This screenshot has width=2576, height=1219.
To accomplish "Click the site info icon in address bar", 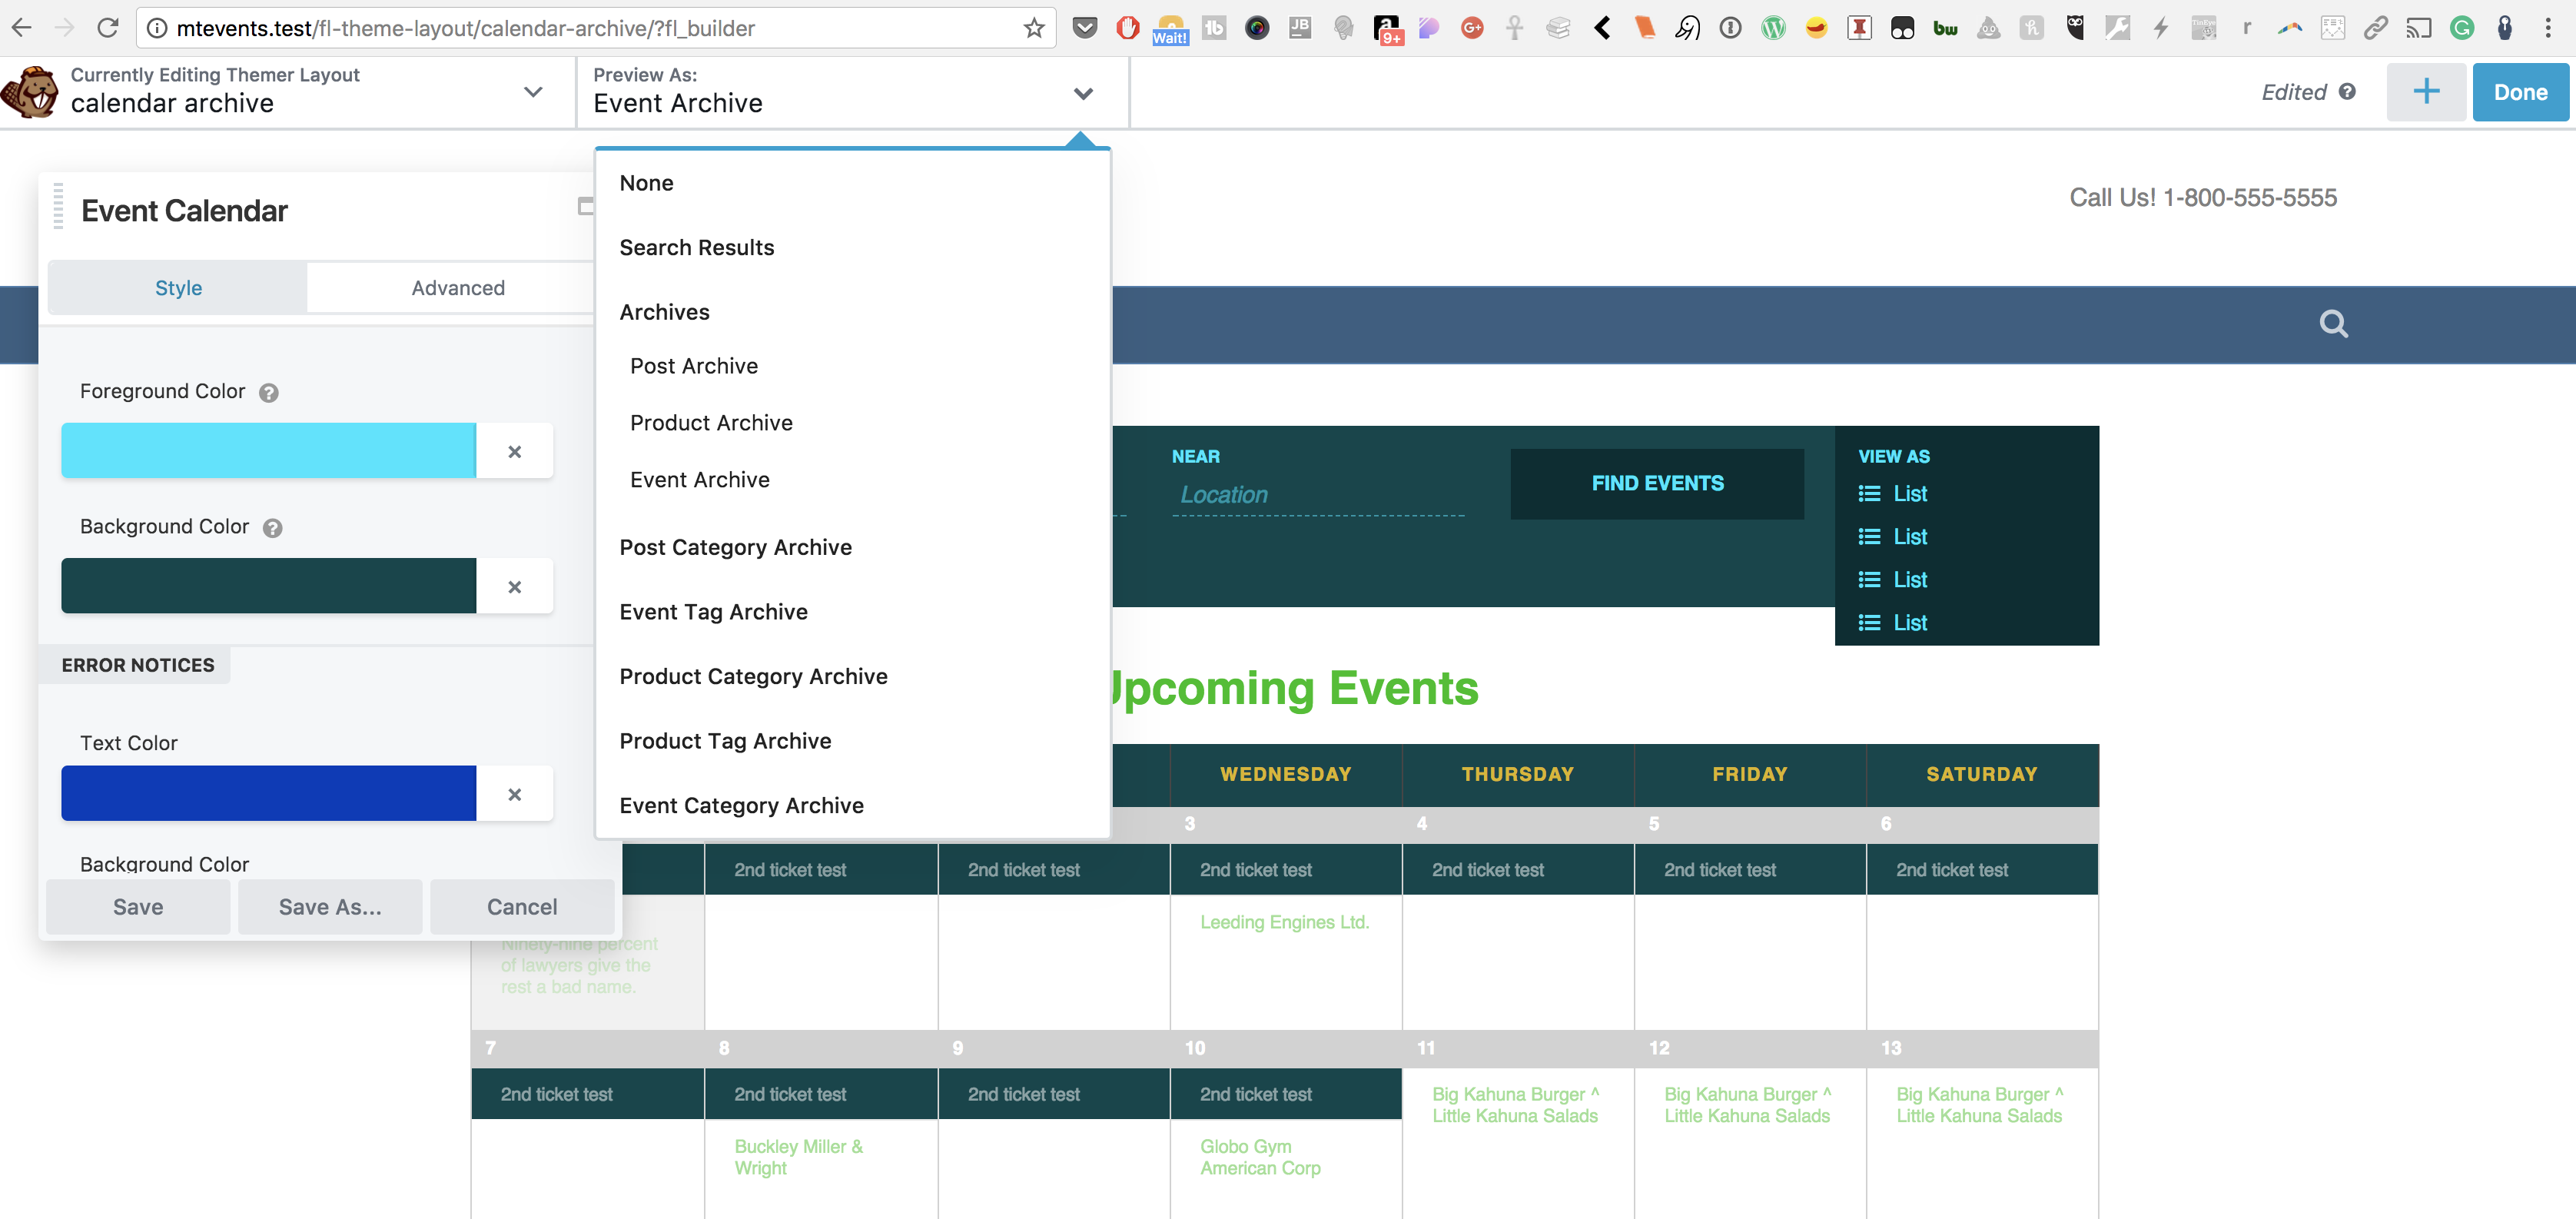I will click(157, 28).
